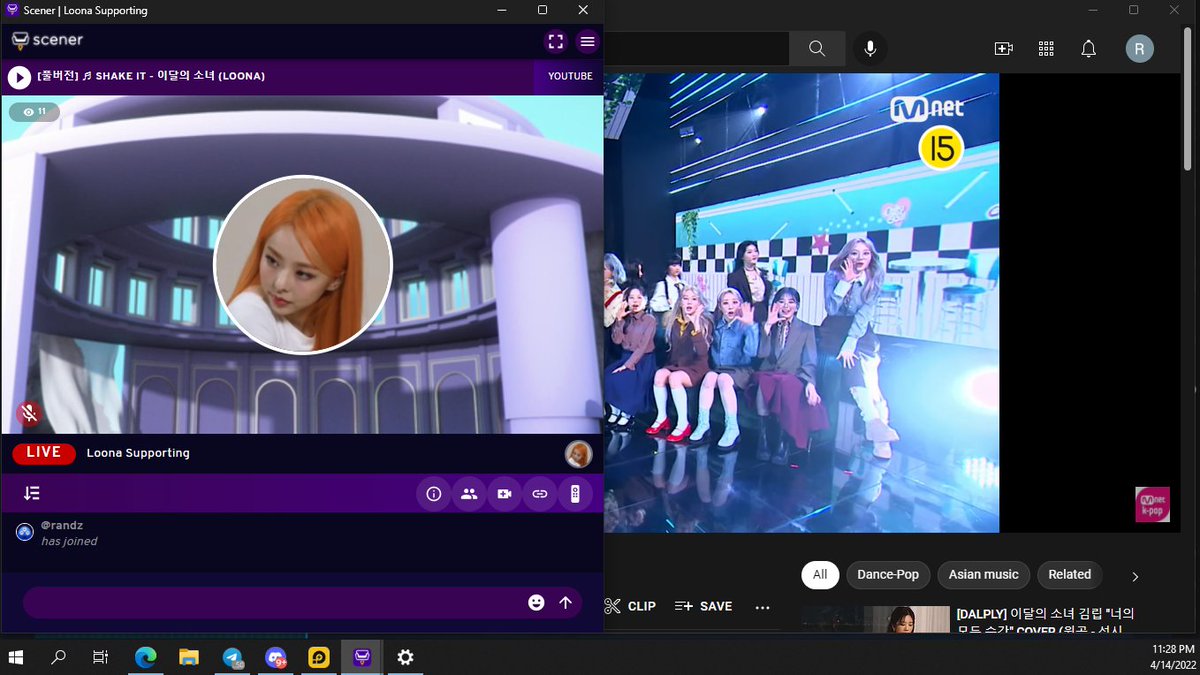Select the Related filter chip
The width and height of the screenshot is (1200, 675).
[1069, 575]
